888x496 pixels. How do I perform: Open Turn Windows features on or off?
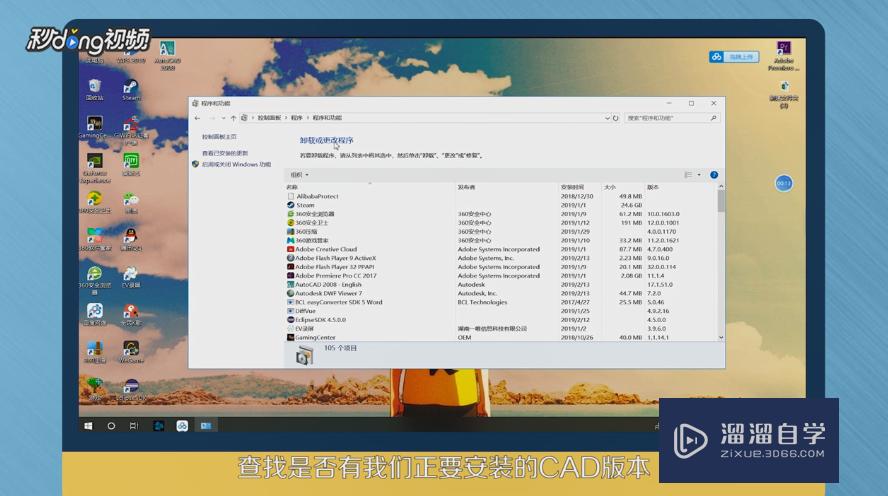coord(236,164)
